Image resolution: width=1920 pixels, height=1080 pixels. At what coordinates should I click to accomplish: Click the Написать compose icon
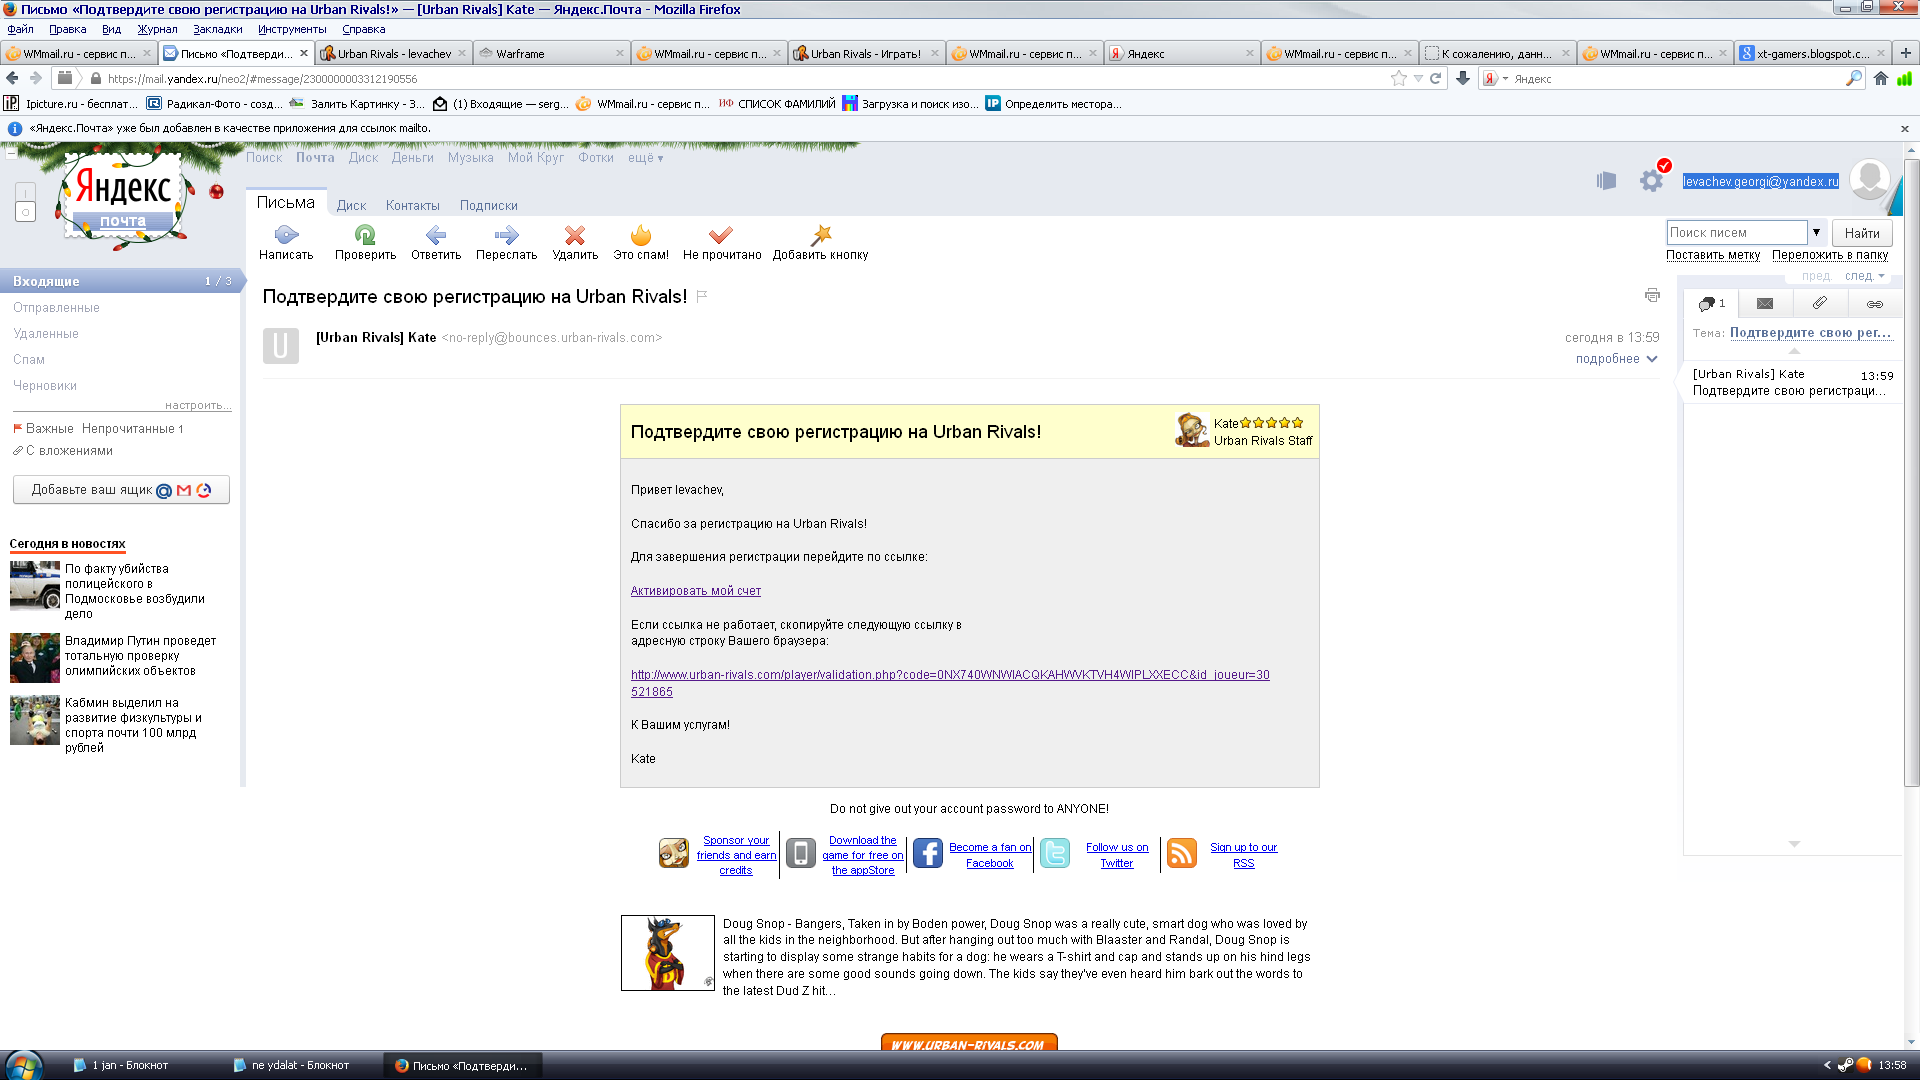286,236
